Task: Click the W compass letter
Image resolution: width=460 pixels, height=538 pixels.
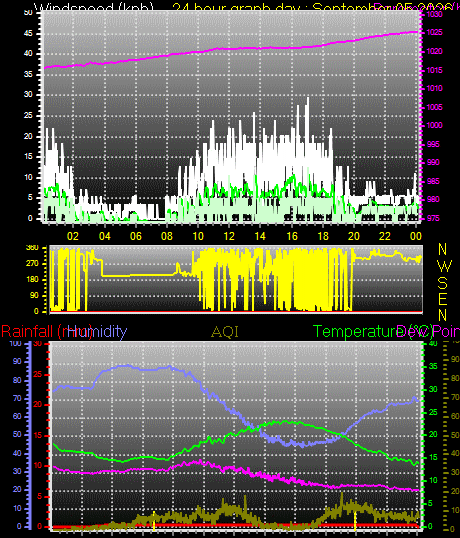Action: point(445,266)
